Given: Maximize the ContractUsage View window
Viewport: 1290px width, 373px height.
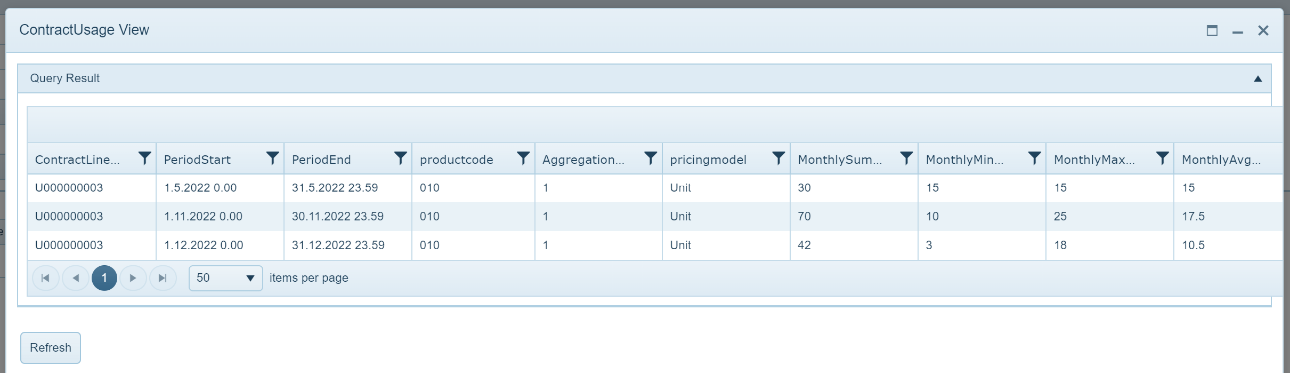Looking at the screenshot, I should coord(1212,31).
